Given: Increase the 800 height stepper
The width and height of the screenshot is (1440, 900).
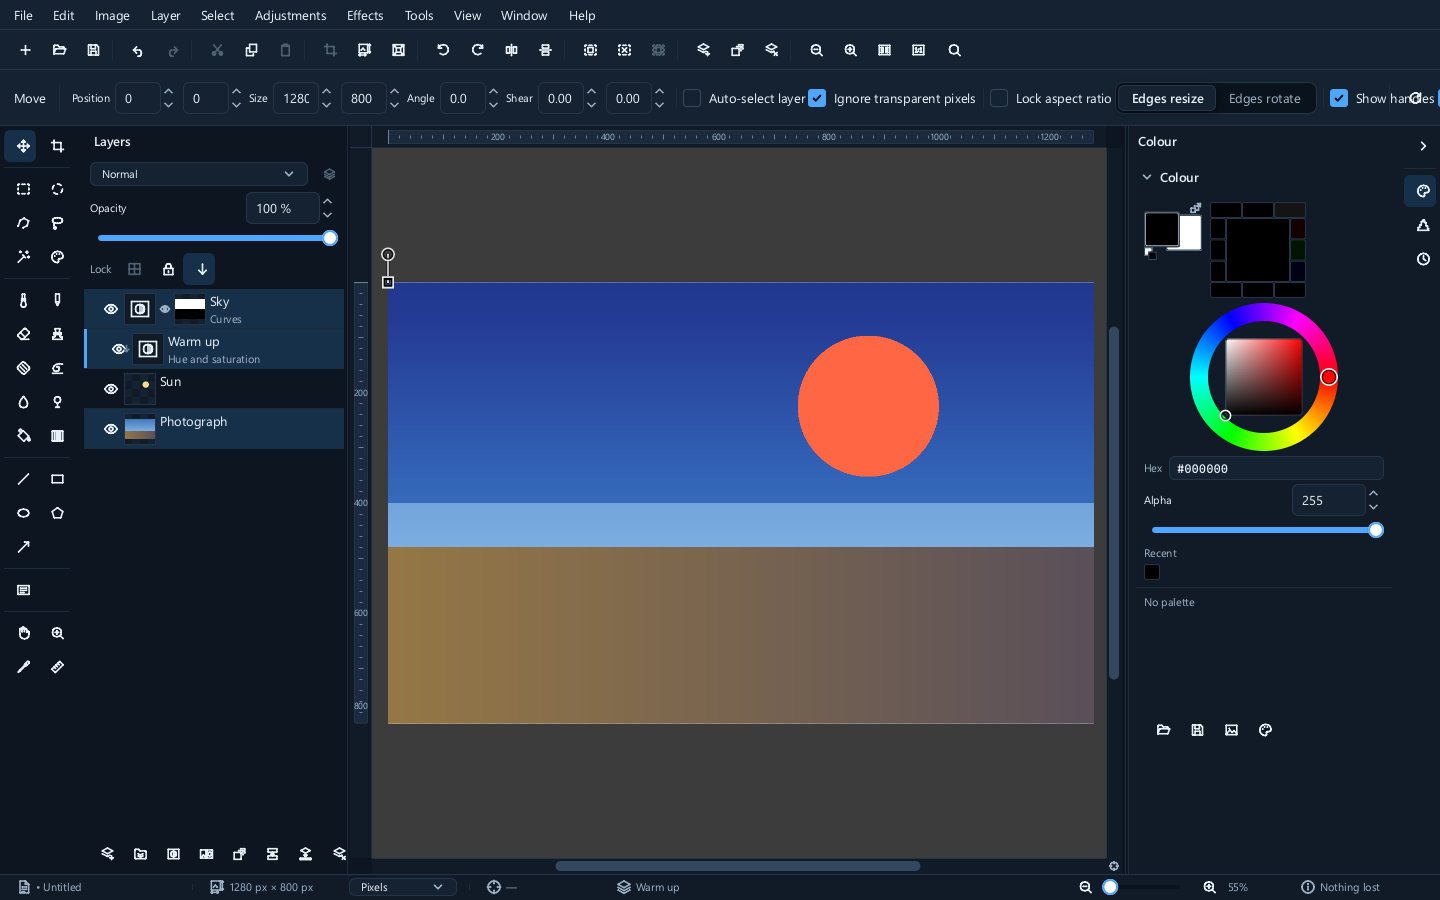Looking at the screenshot, I should [x=394, y=91].
